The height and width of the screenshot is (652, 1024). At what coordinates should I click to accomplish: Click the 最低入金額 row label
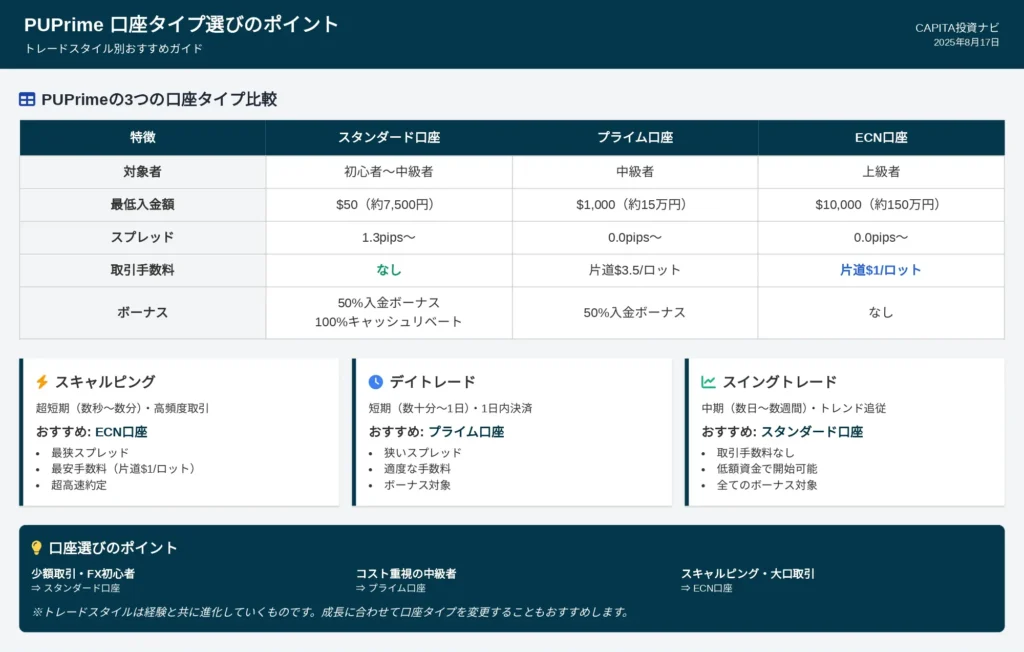[x=142, y=204]
